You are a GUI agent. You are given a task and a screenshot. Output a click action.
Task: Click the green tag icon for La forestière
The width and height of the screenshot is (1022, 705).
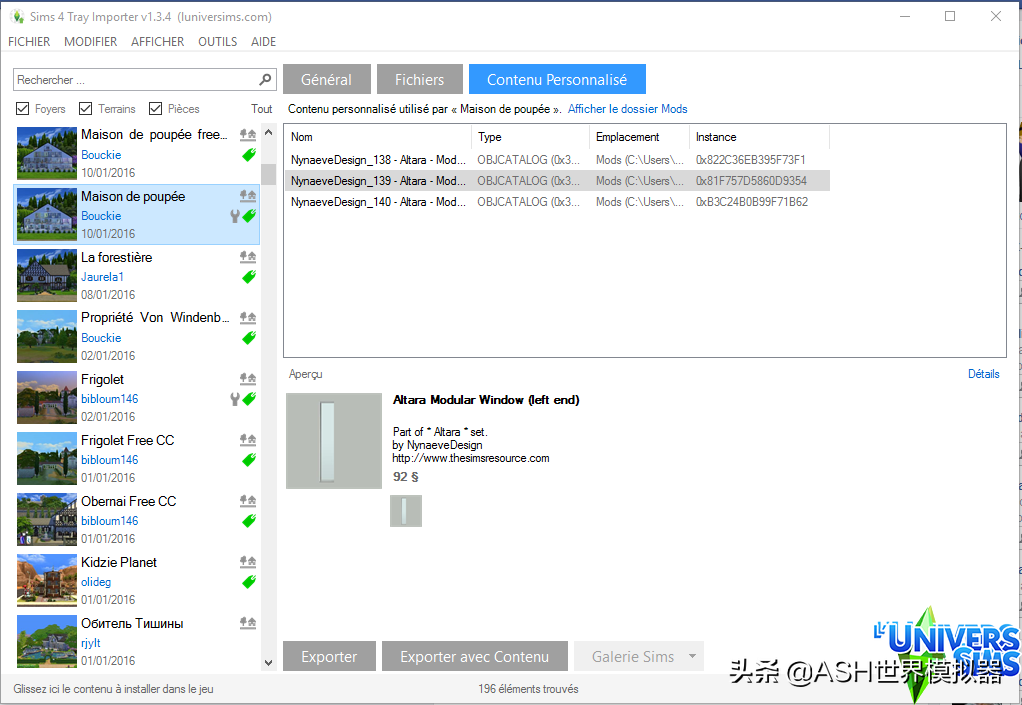[249, 276]
